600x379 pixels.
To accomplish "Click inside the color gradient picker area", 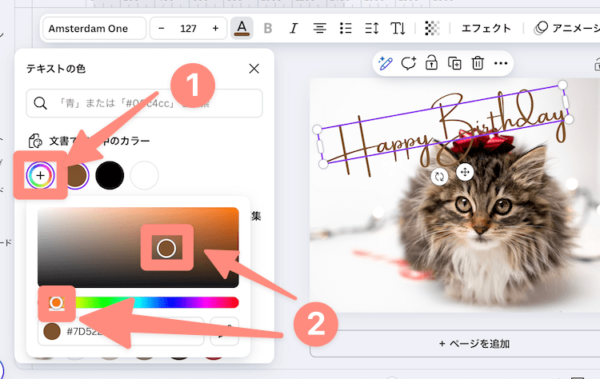I will click(138, 247).
